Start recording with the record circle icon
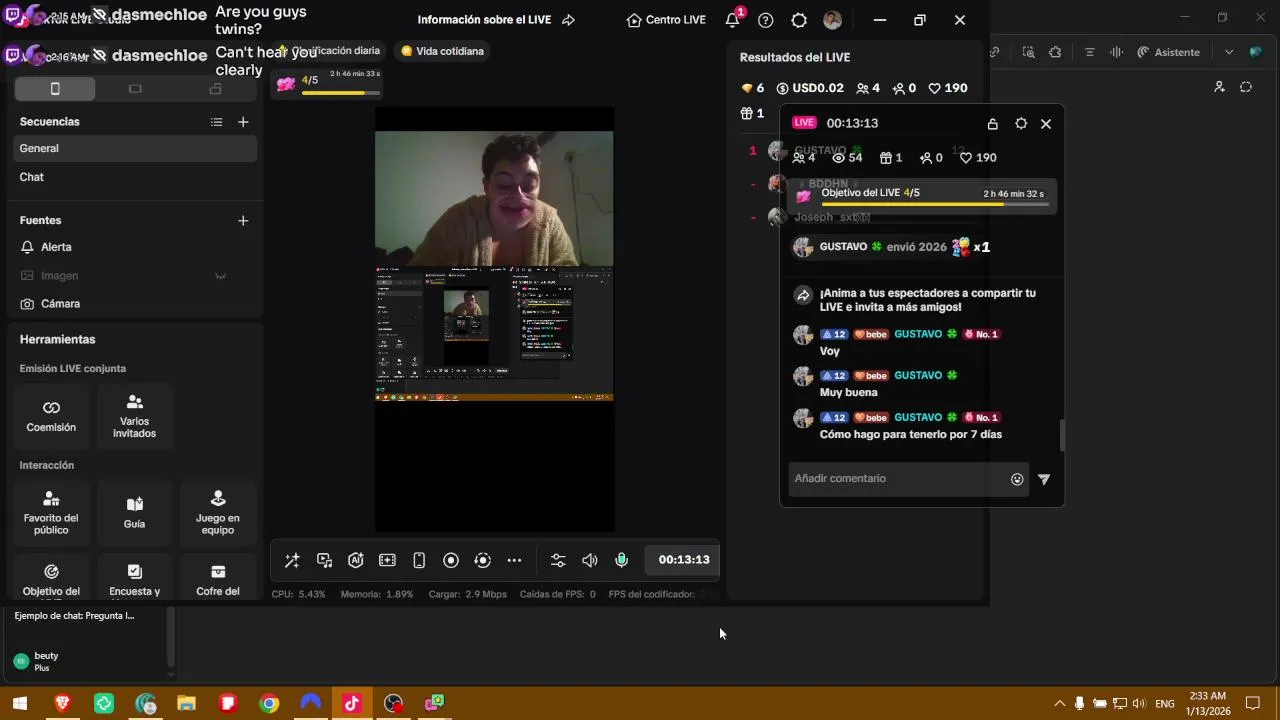This screenshot has width=1280, height=720. click(x=451, y=560)
